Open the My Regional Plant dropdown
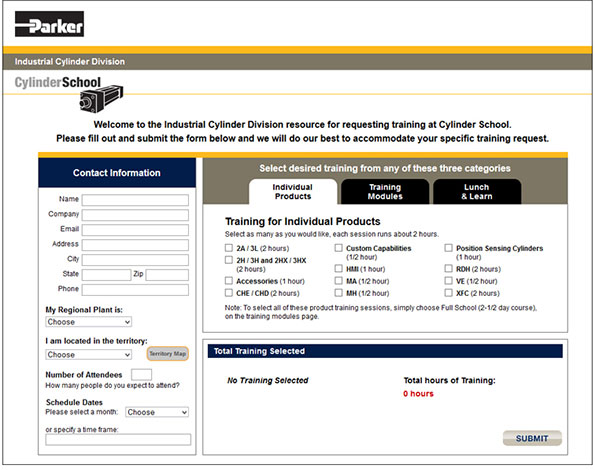Viewport: 595px width, 470px height. pyautogui.click(x=88, y=322)
